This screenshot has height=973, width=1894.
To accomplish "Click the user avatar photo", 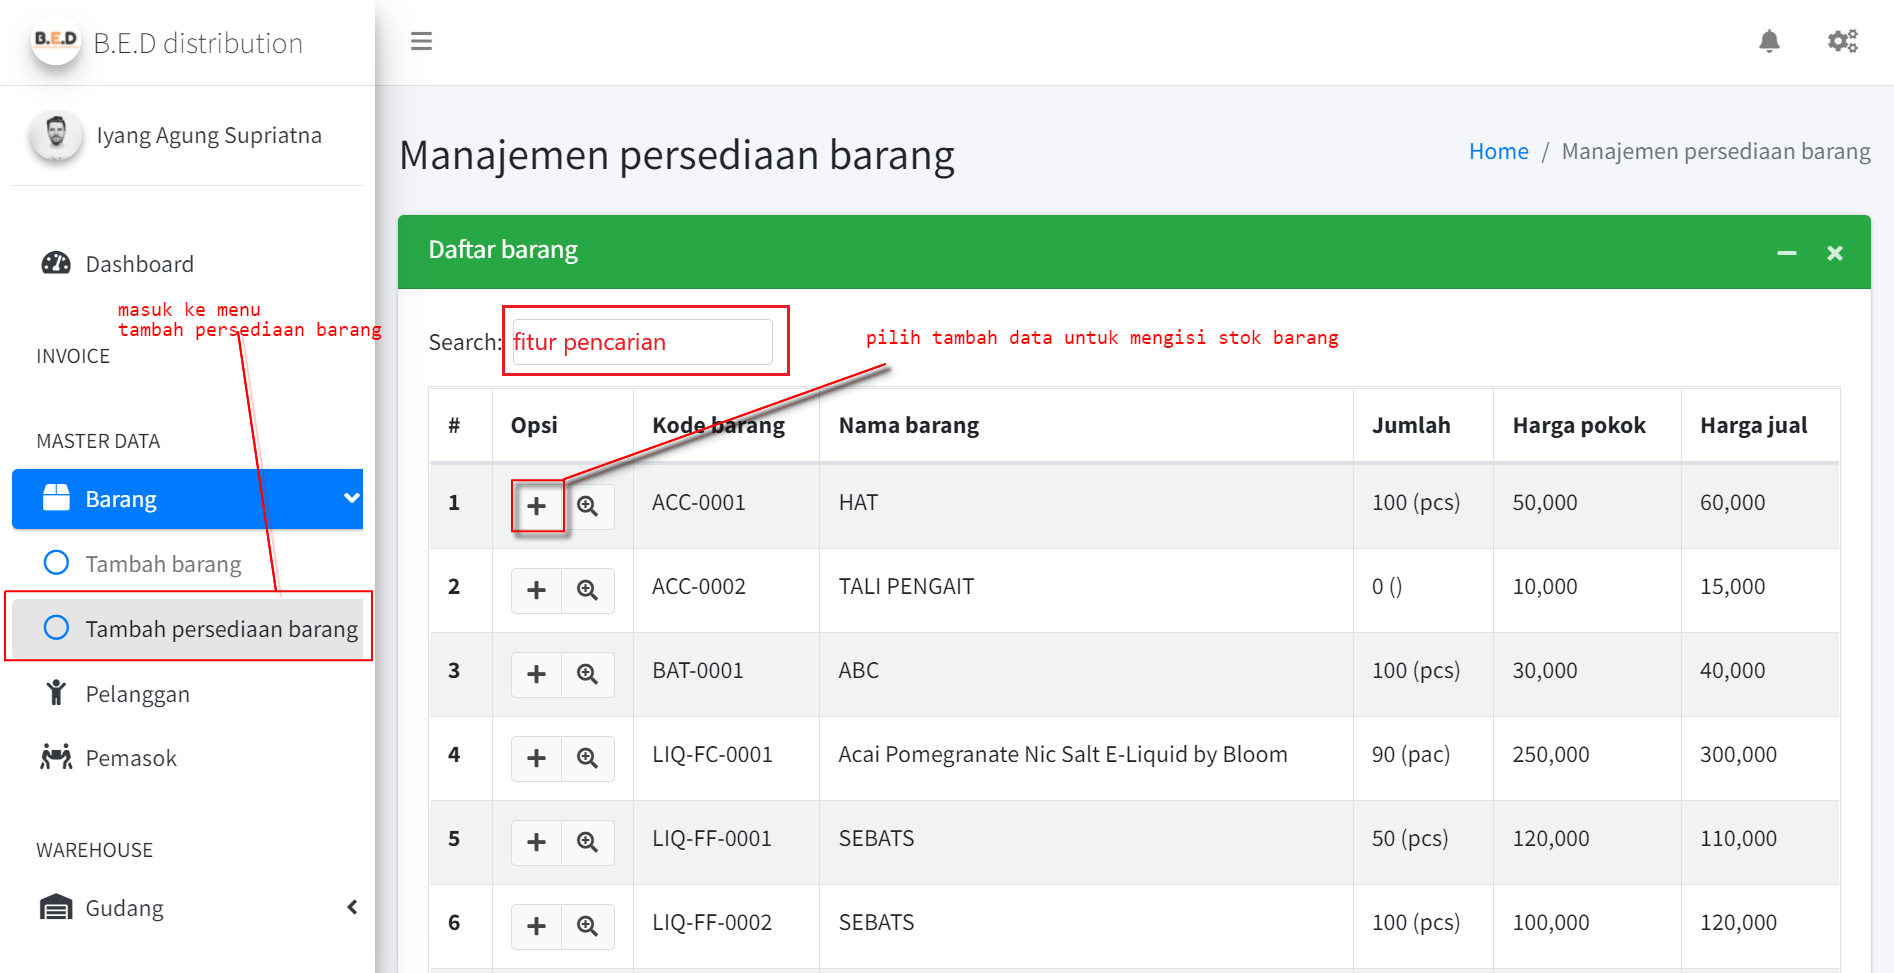I will click(x=56, y=134).
